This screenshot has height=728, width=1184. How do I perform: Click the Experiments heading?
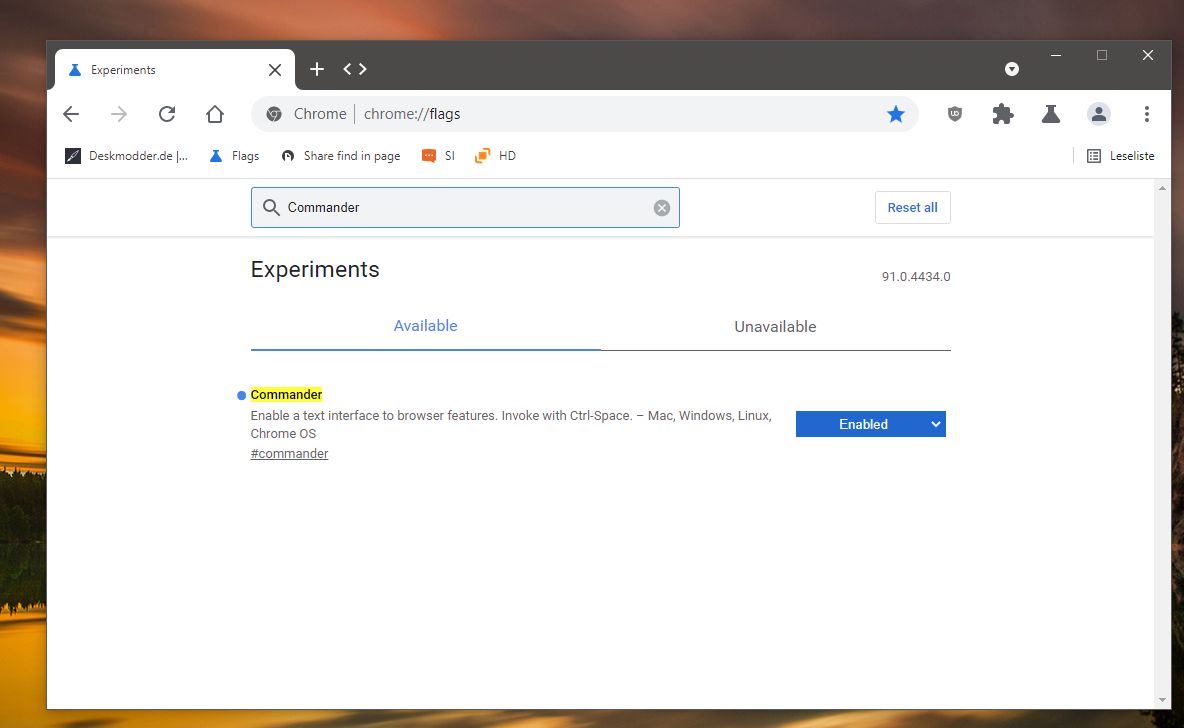tap(315, 270)
